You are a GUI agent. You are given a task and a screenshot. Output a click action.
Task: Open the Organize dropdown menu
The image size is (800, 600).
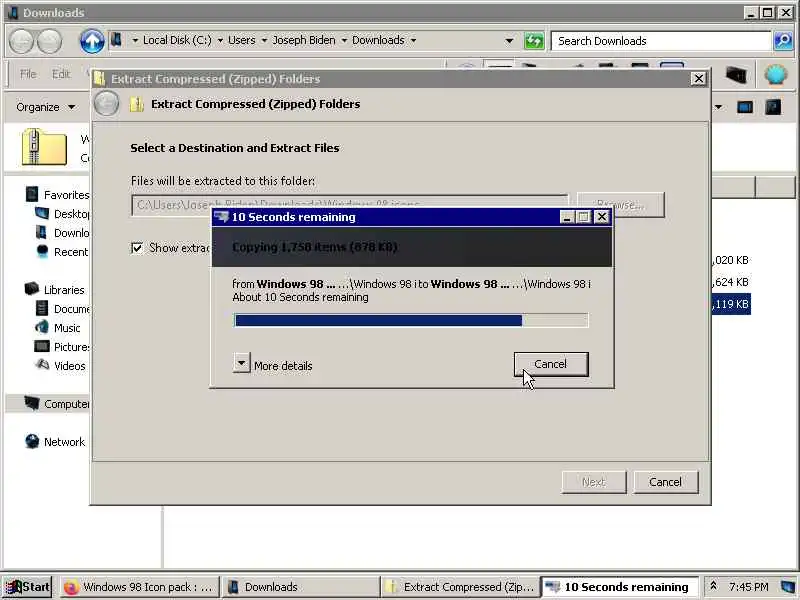tap(46, 107)
